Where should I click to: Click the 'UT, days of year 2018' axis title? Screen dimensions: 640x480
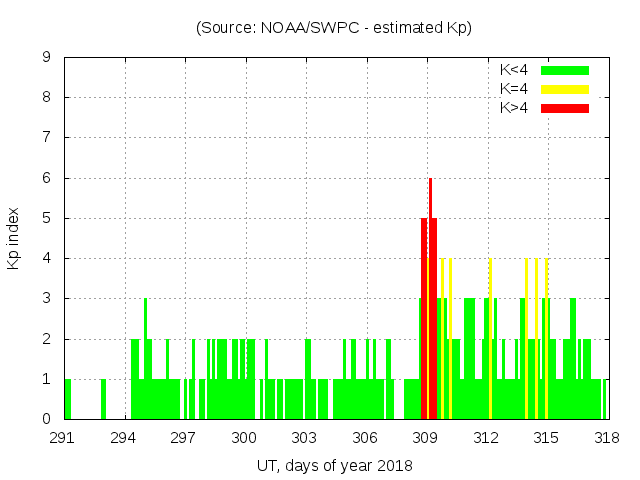334,465
